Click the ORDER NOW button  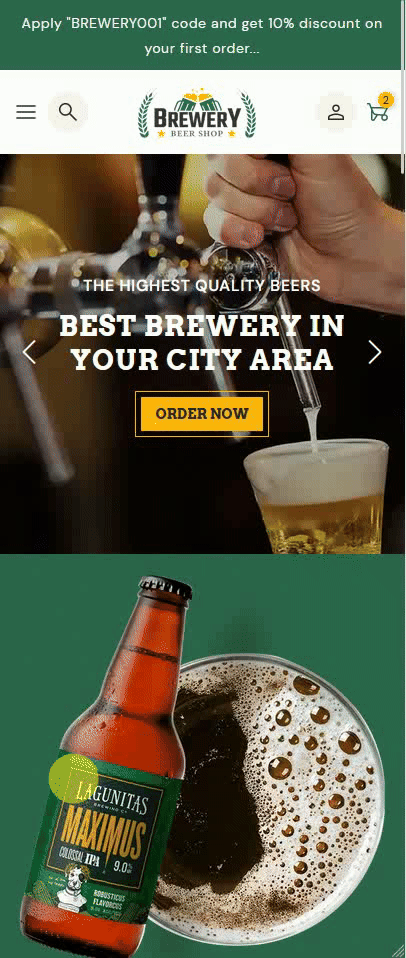click(202, 414)
